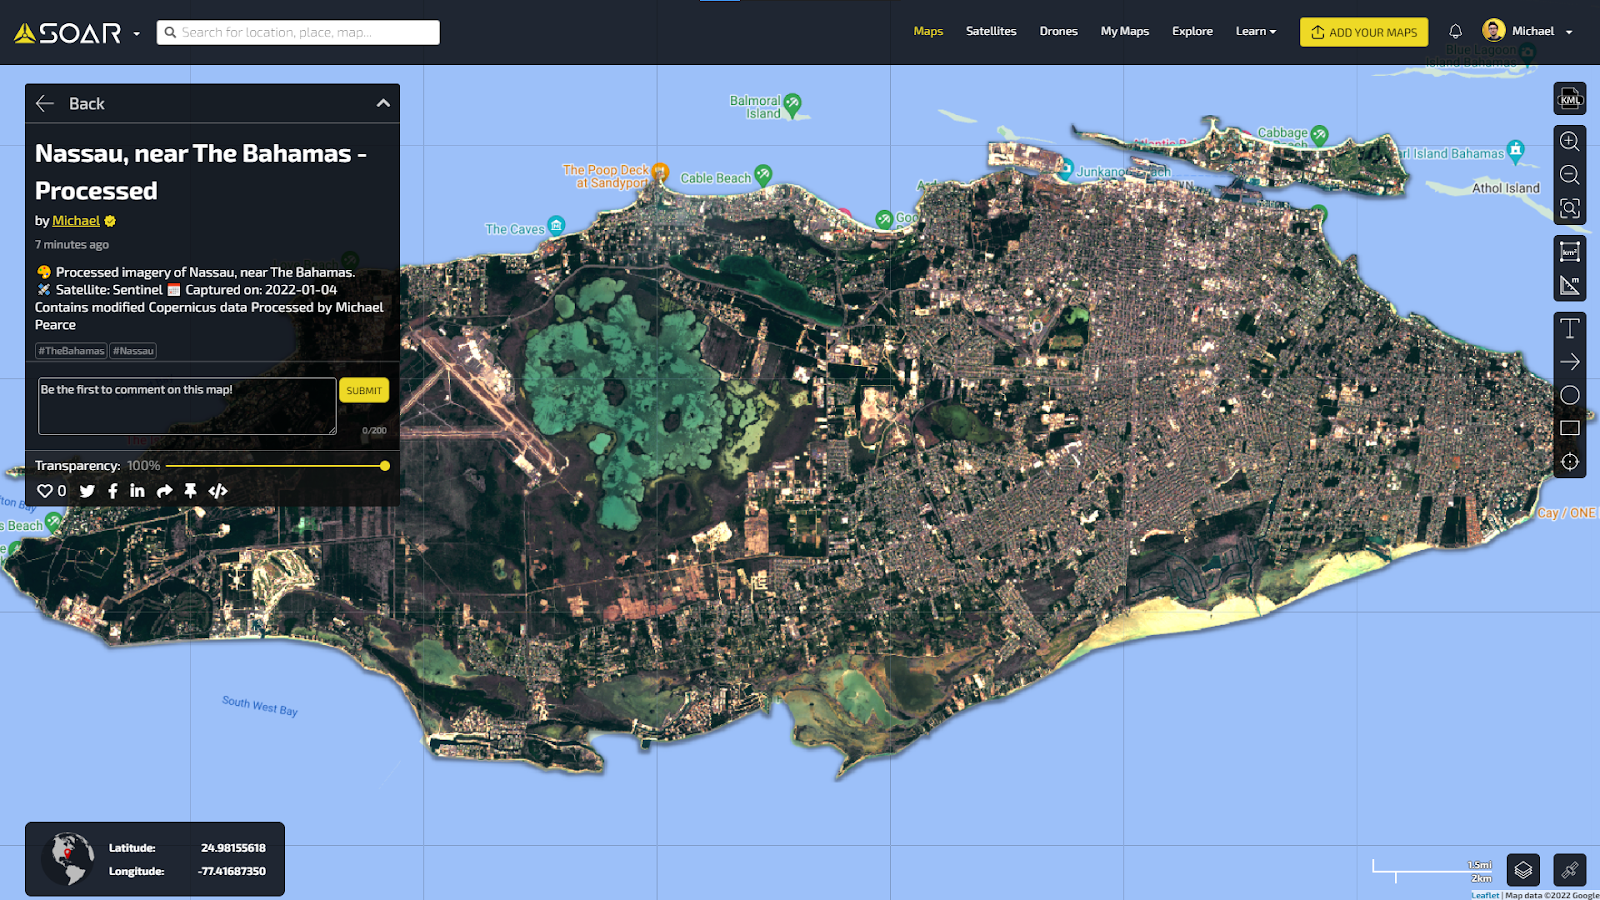
Task: Open the Michael user account dropdown
Action: tap(1528, 32)
